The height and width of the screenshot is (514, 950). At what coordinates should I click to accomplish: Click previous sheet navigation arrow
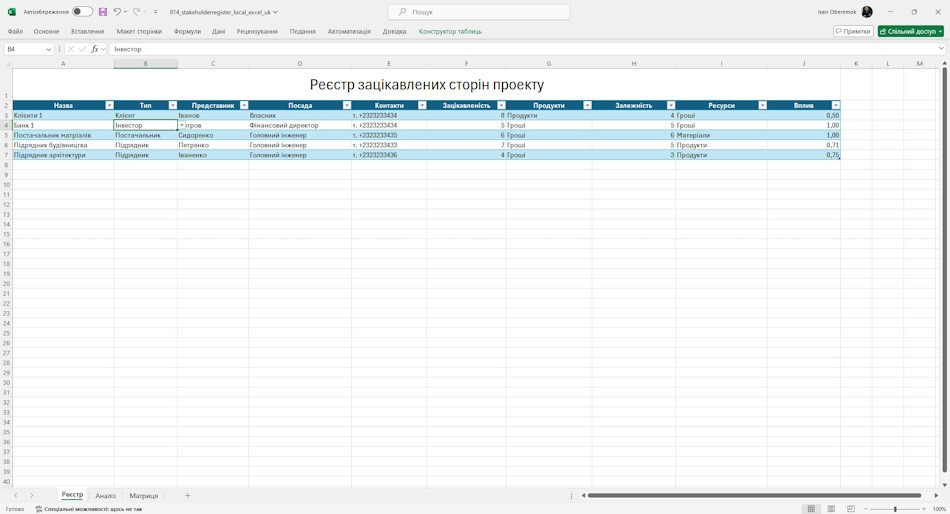point(16,495)
